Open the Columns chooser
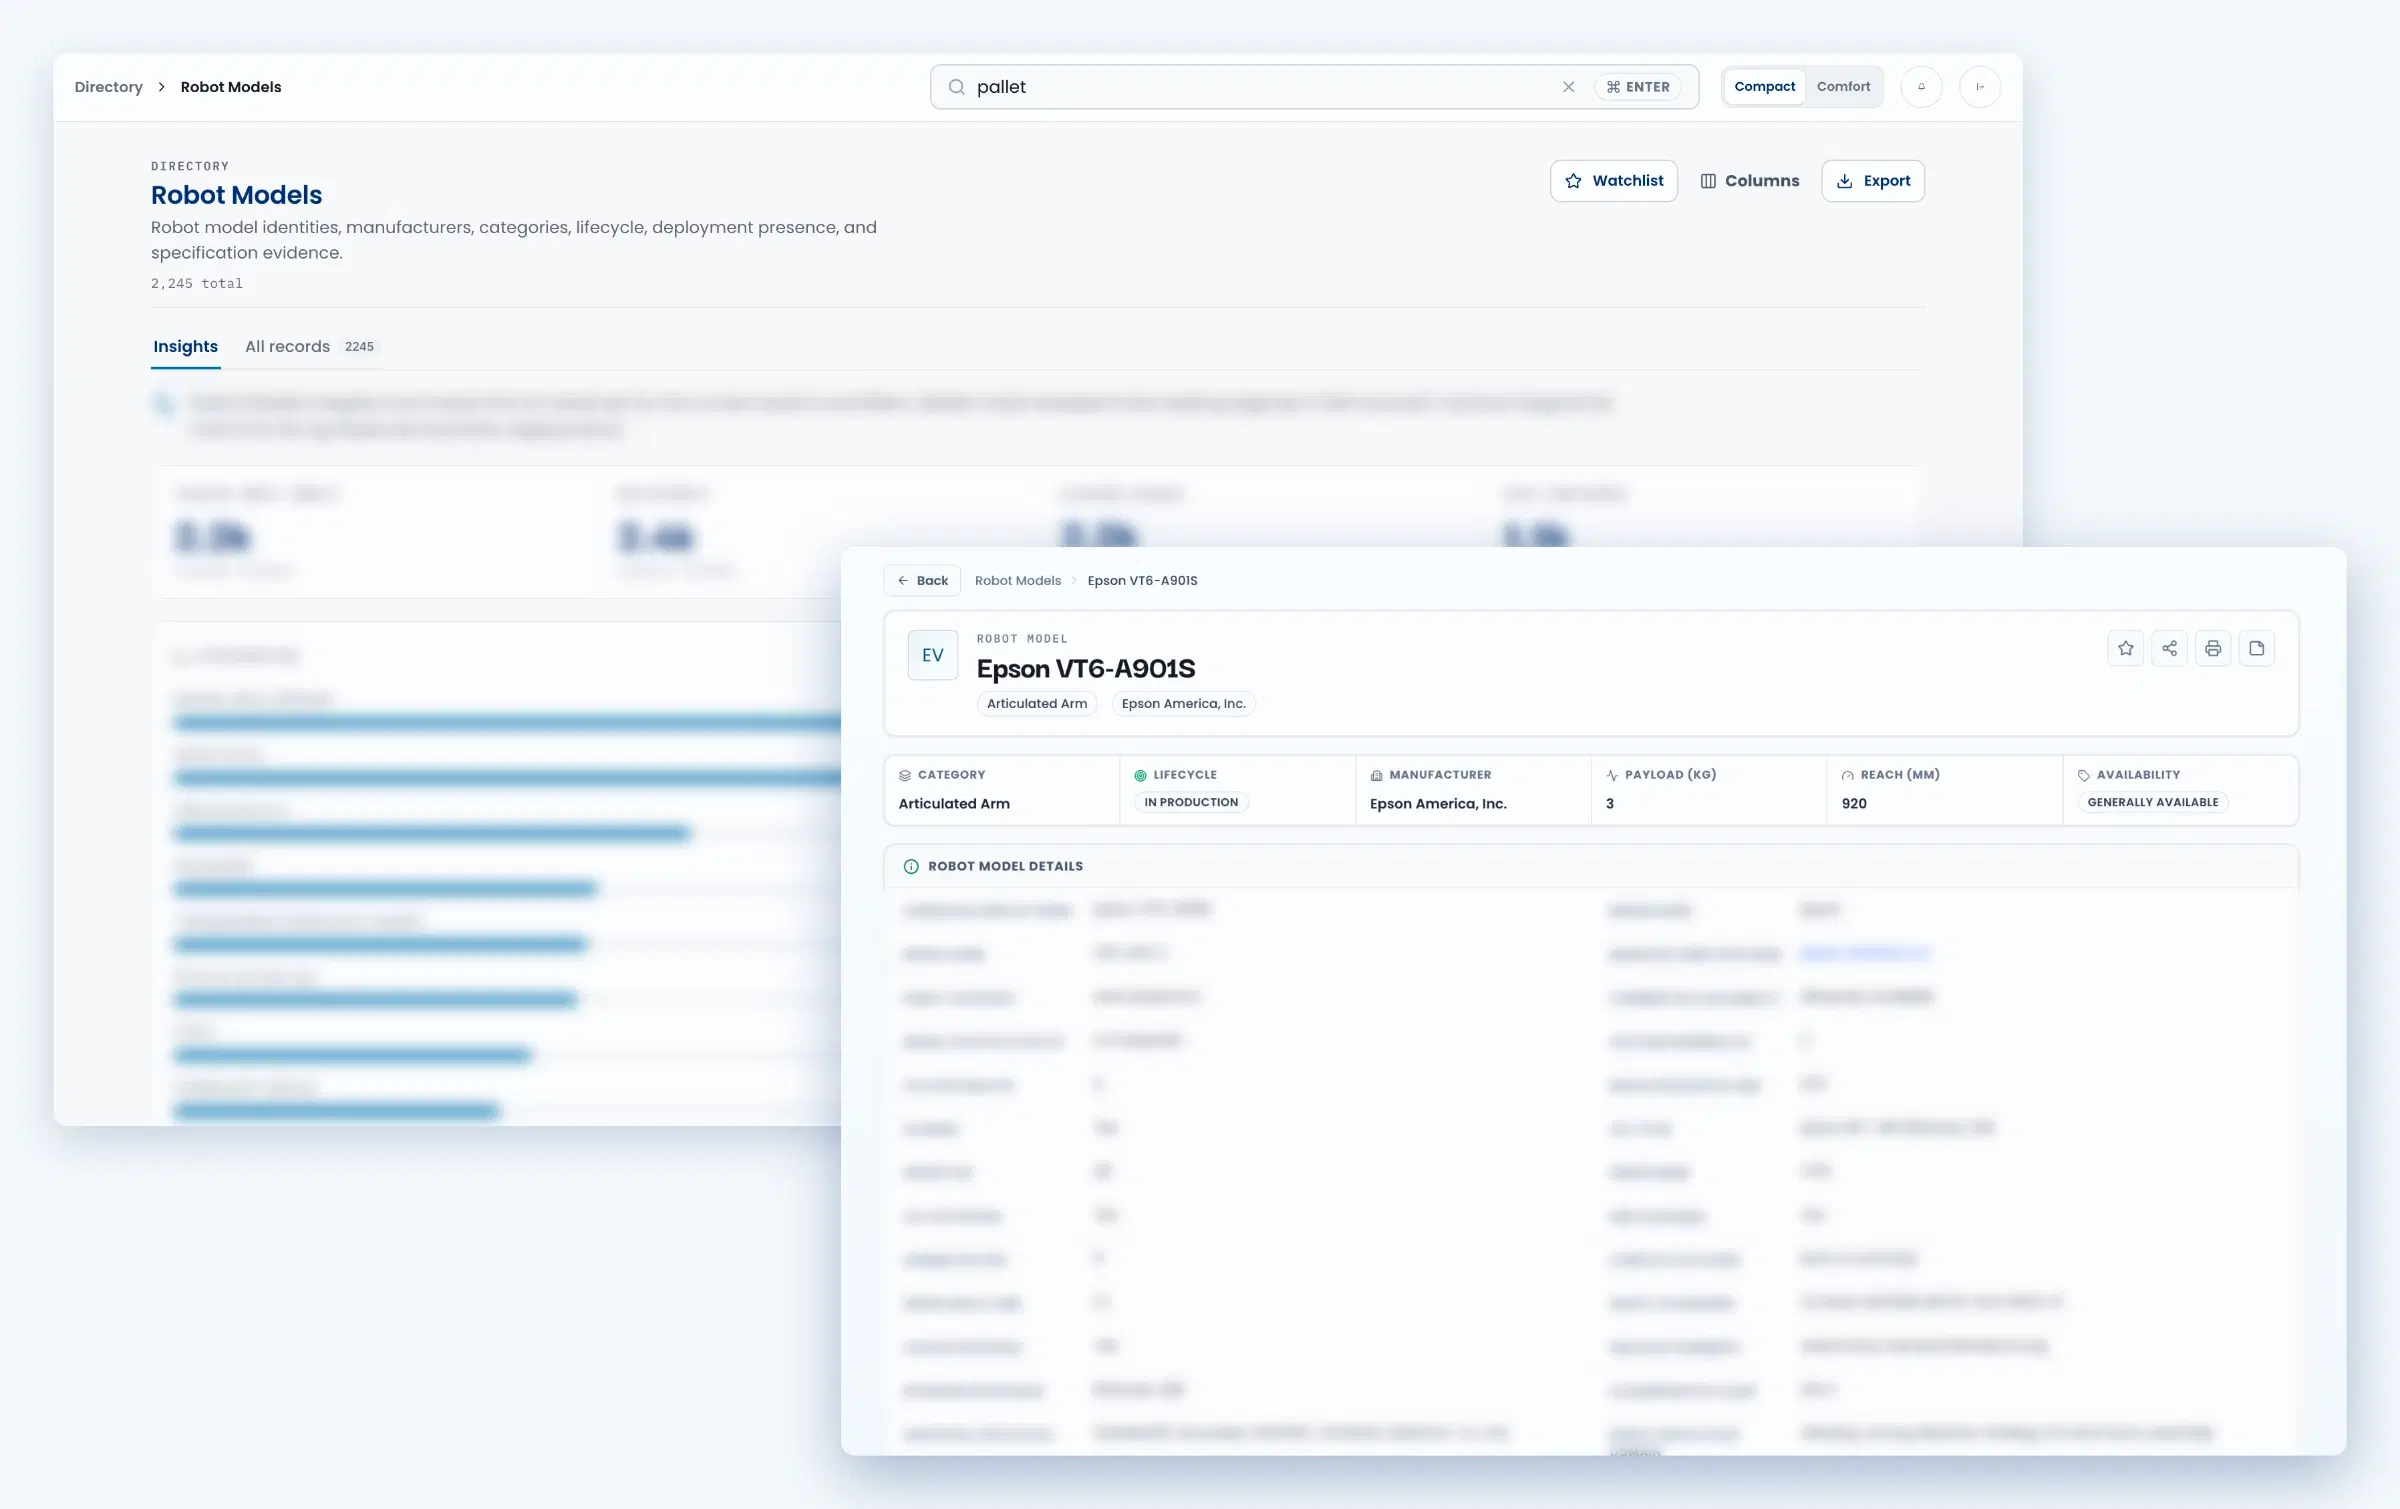This screenshot has width=2400, height=1509. coord(1749,181)
